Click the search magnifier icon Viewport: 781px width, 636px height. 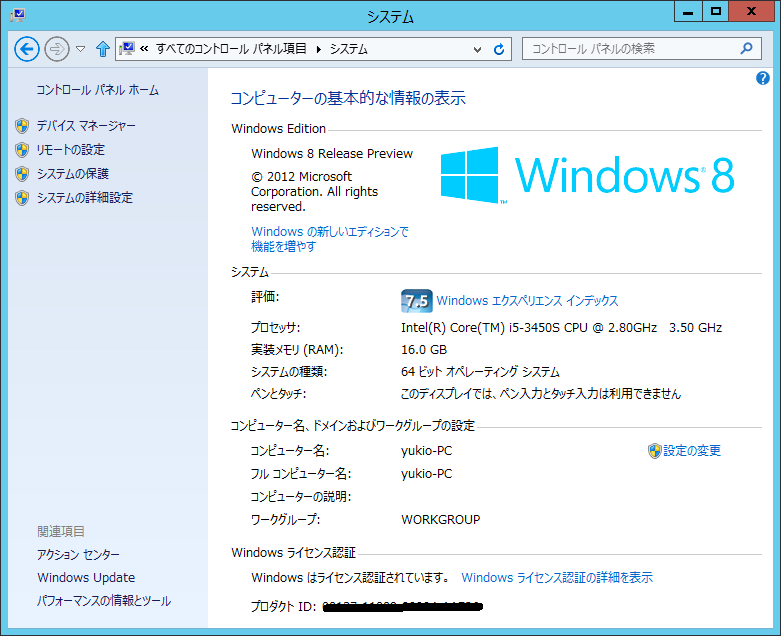click(746, 48)
